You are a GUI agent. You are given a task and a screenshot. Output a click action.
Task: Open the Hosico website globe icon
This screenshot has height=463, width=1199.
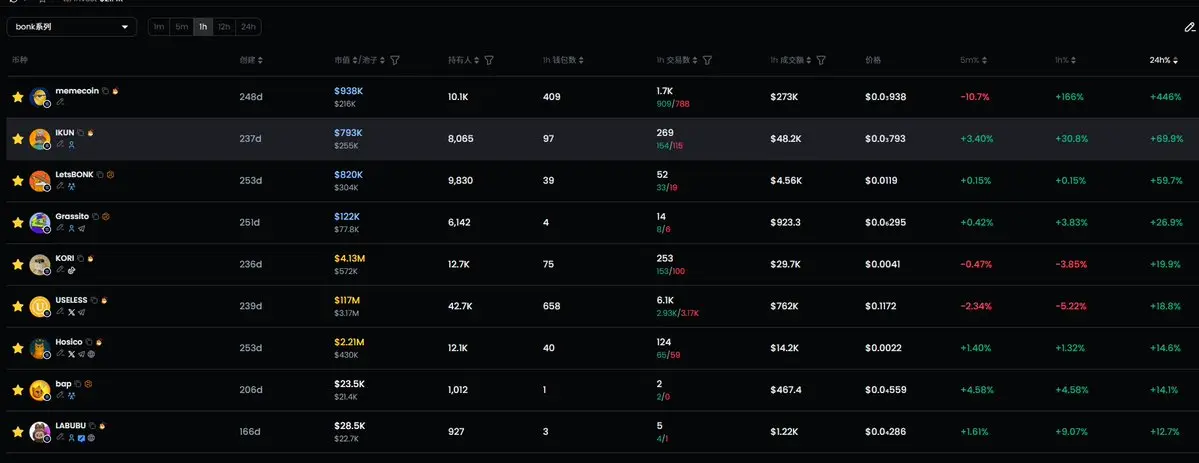[91, 354]
